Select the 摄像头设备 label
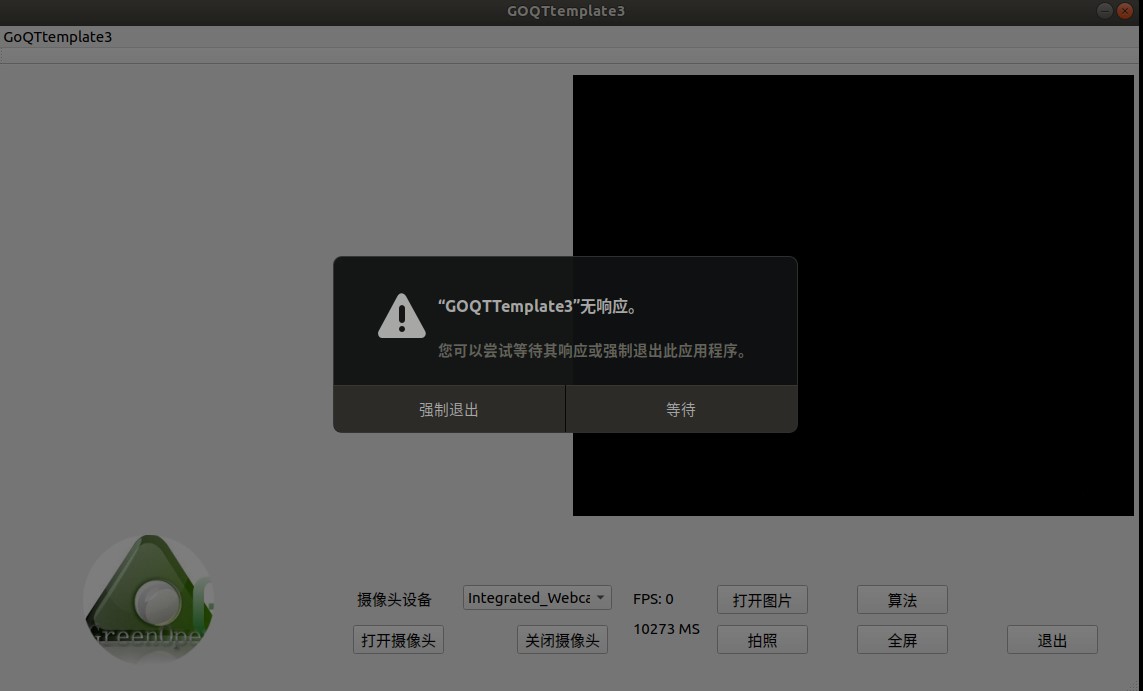Screen dimensions: 1143x691 [394, 599]
